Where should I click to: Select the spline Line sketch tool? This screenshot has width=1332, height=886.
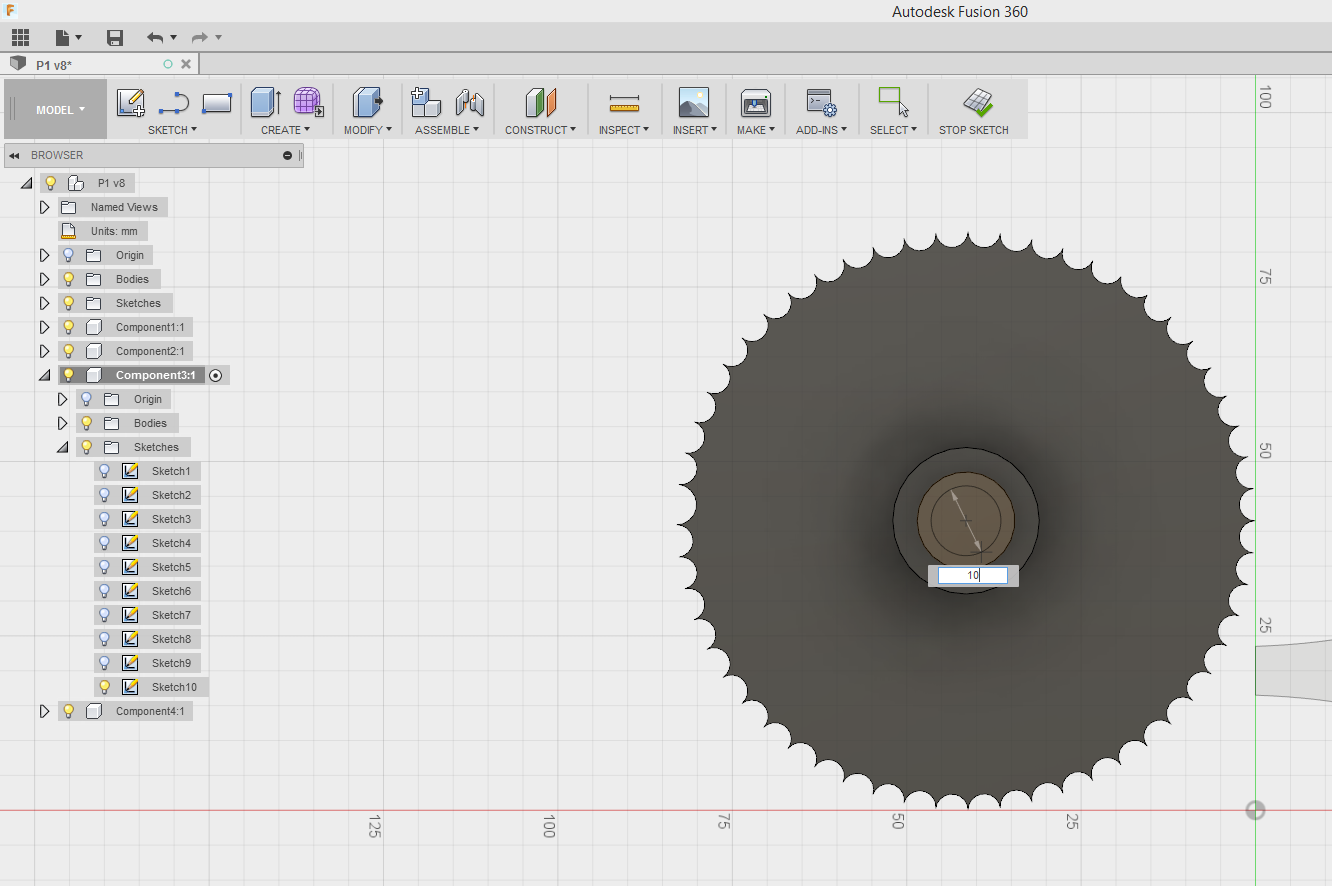174,102
